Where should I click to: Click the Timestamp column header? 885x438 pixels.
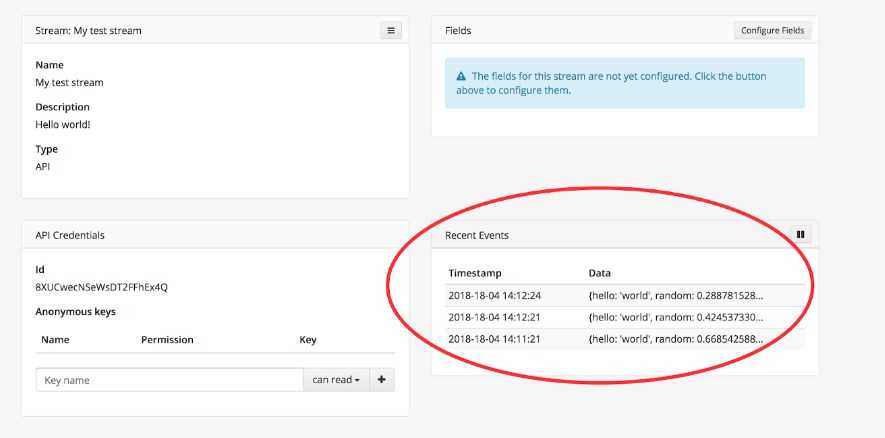(475, 273)
